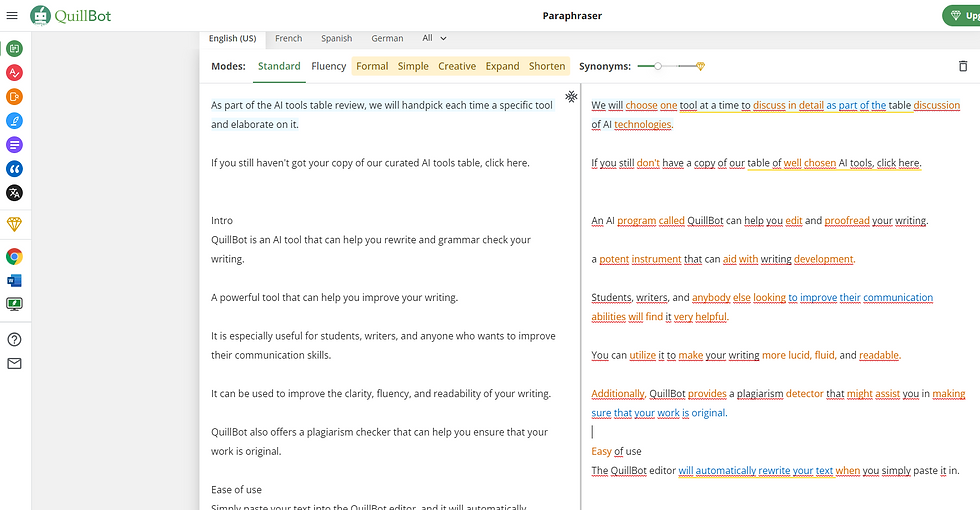Open the Word extension sidebar icon
Image resolution: width=980 pixels, height=510 pixels.
tap(14, 280)
